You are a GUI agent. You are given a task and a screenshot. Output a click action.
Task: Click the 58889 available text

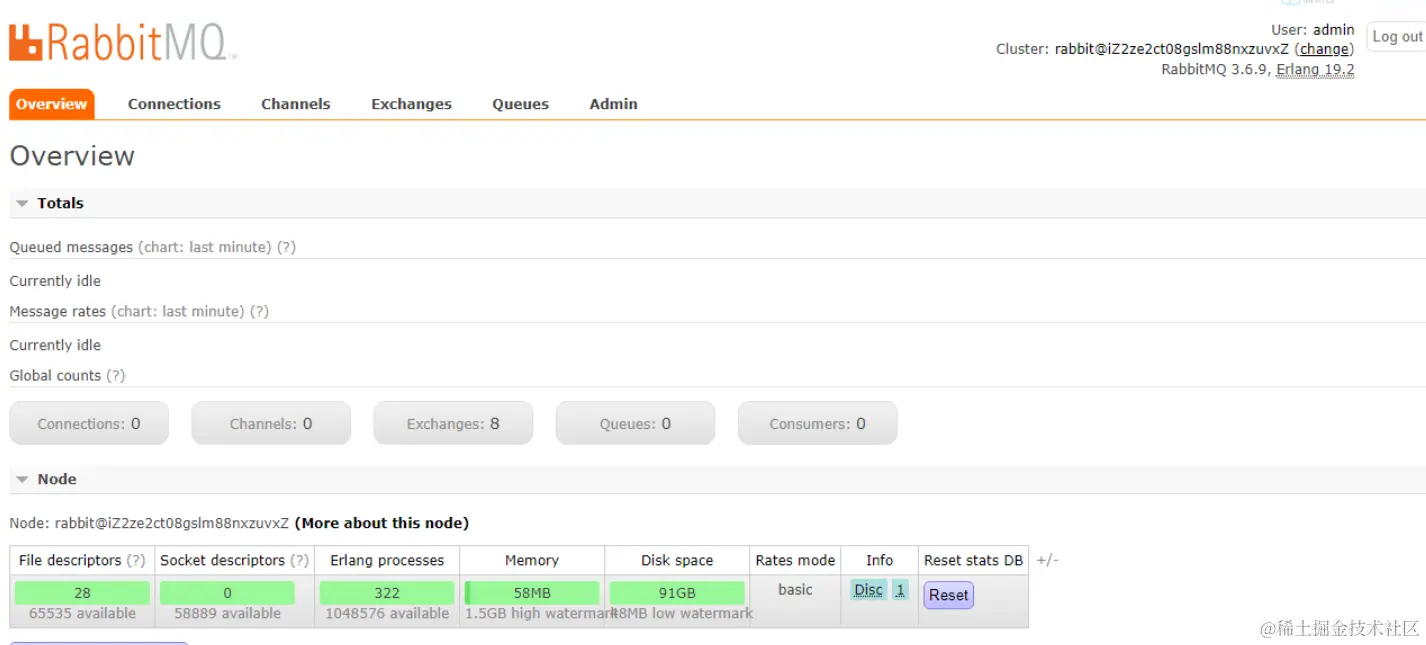[x=227, y=614]
